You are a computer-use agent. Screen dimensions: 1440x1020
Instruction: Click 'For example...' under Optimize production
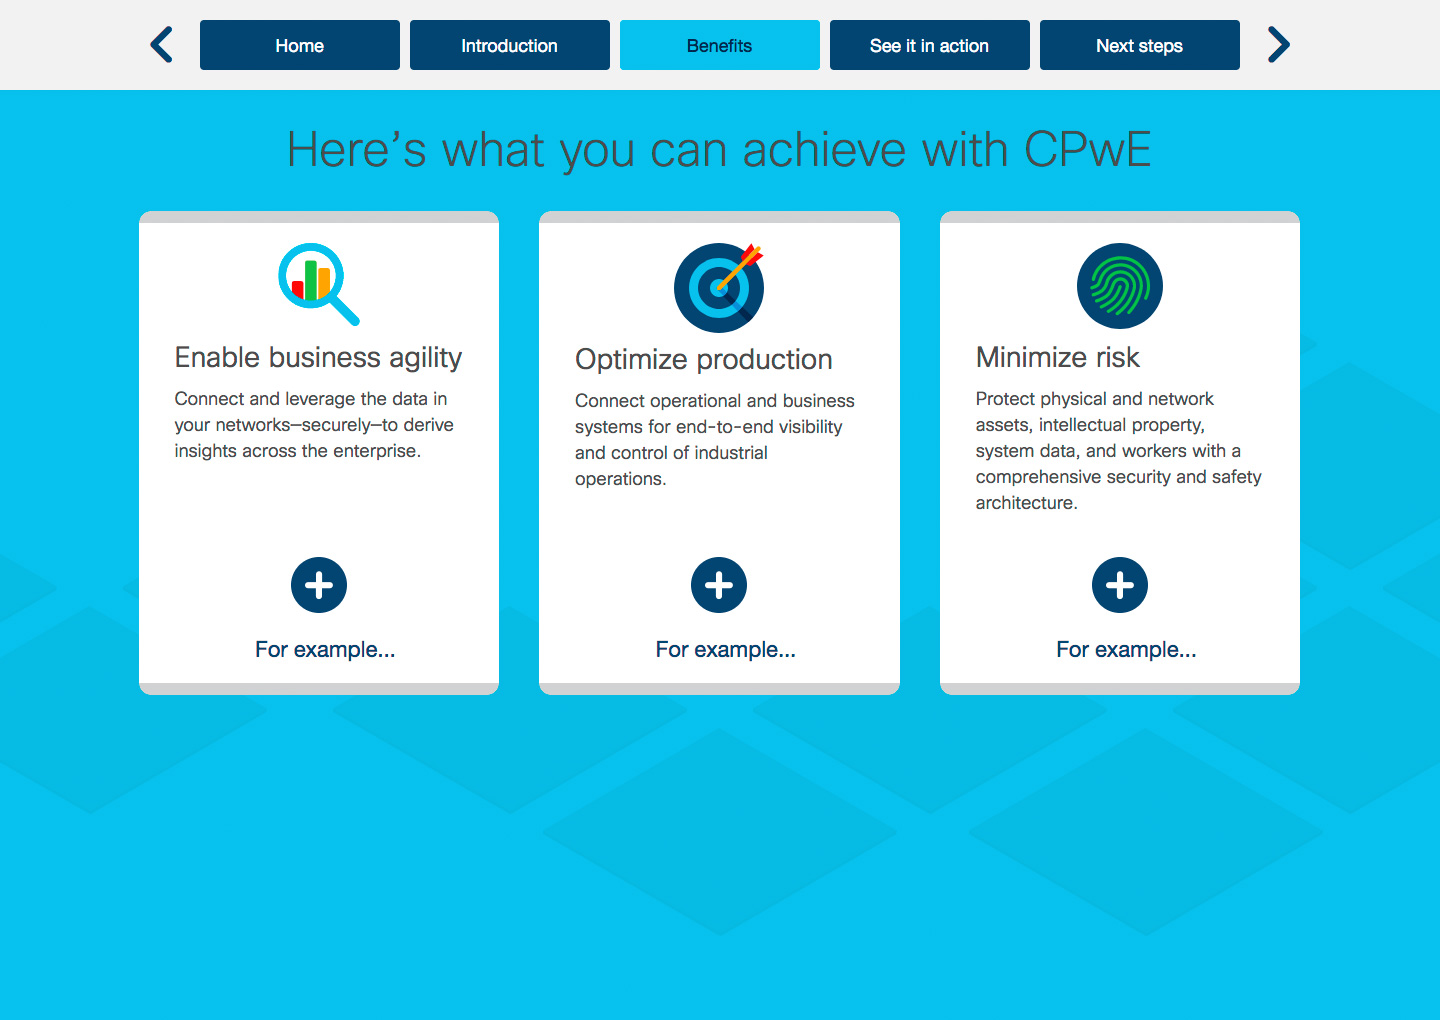click(x=726, y=650)
